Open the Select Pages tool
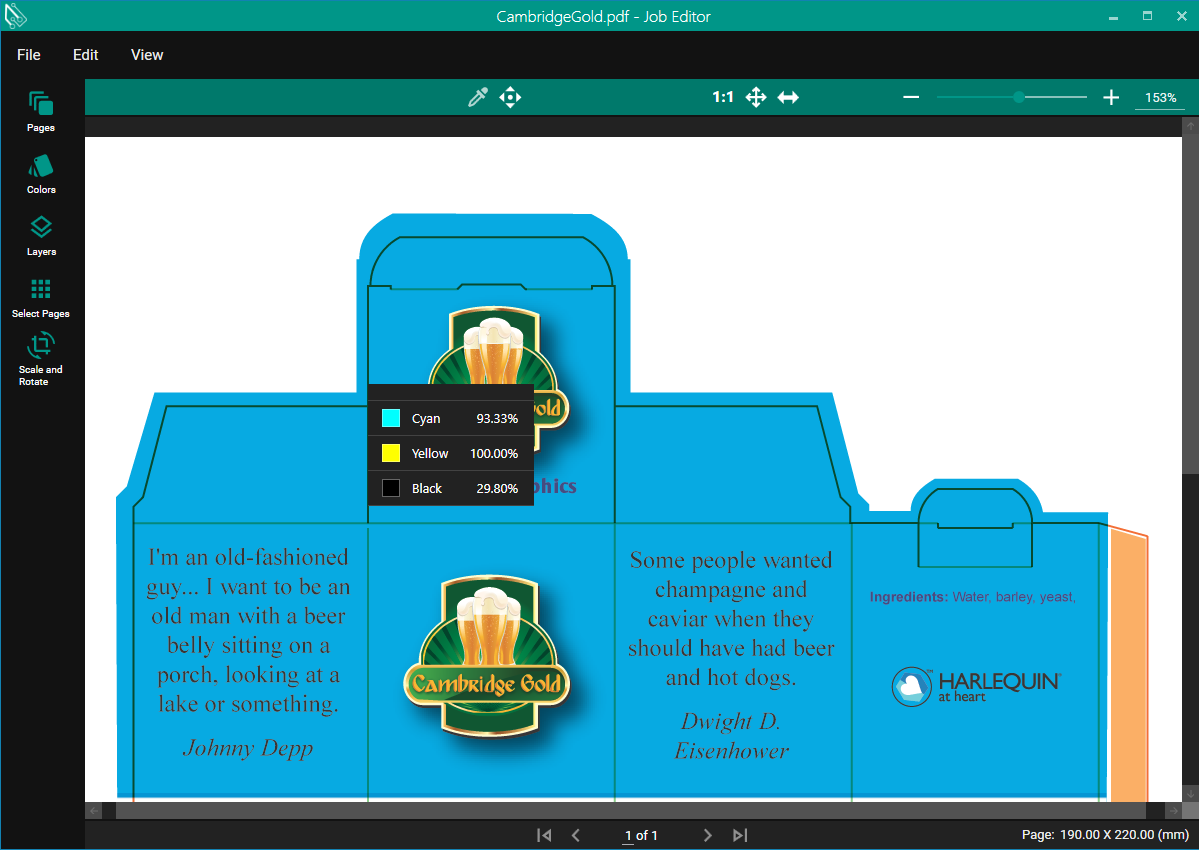The image size is (1199, 850). [x=41, y=297]
